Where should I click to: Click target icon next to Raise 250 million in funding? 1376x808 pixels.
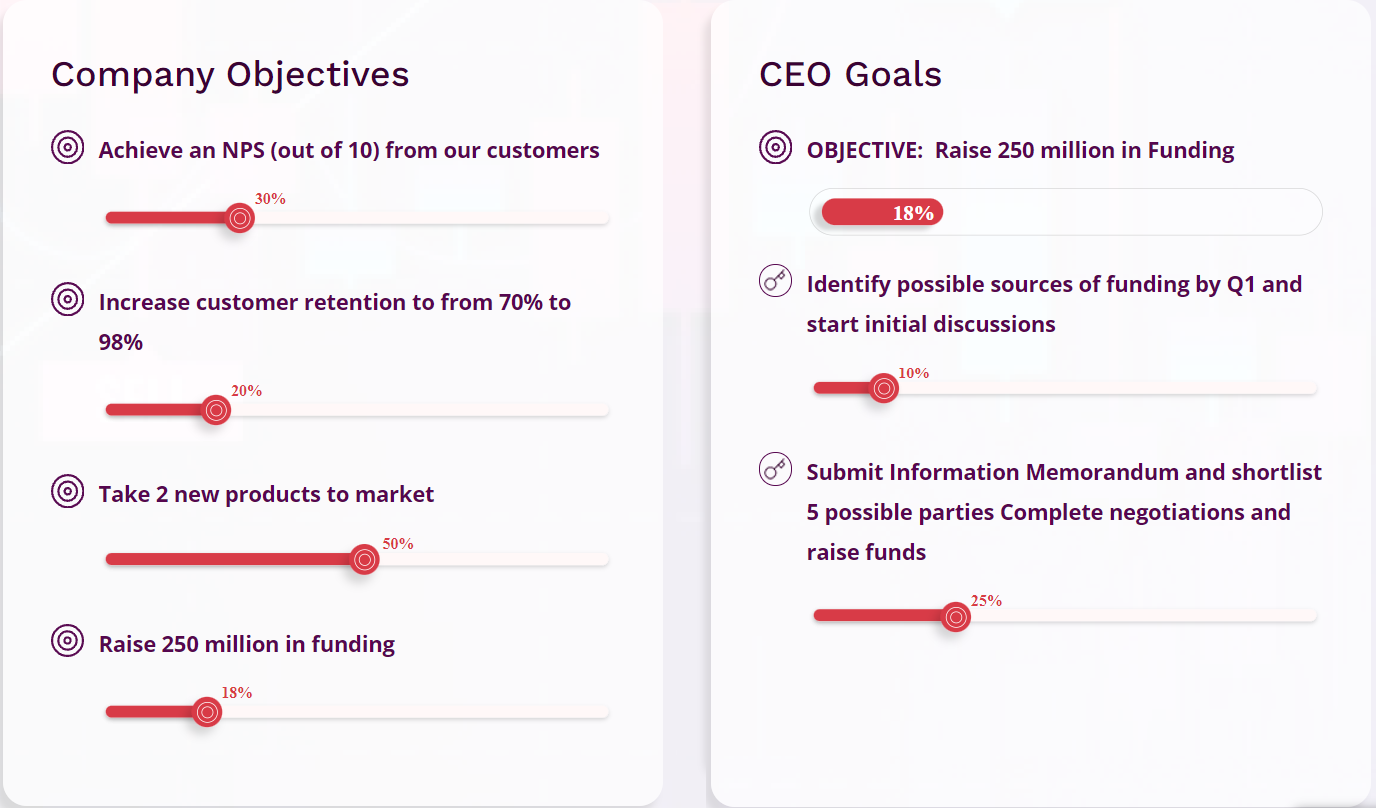click(67, 640)
